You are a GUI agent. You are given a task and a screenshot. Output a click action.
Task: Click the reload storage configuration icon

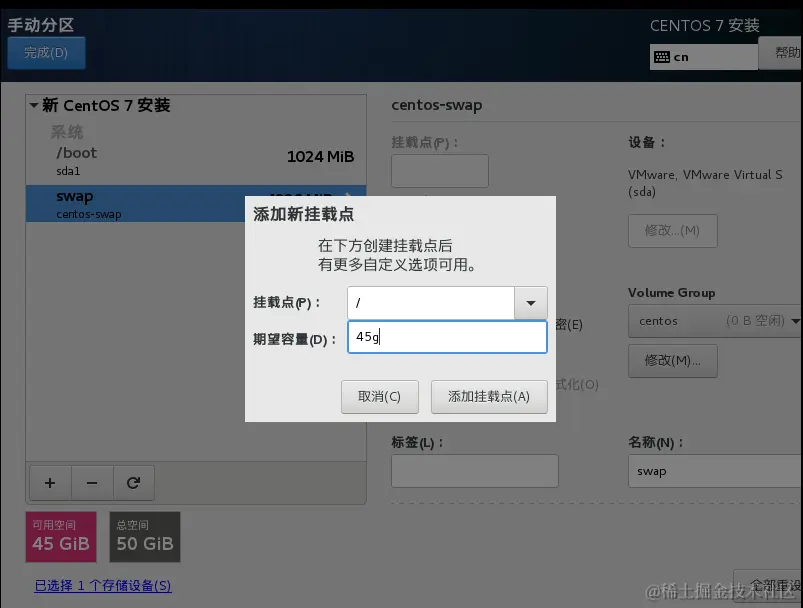[134, 483]
